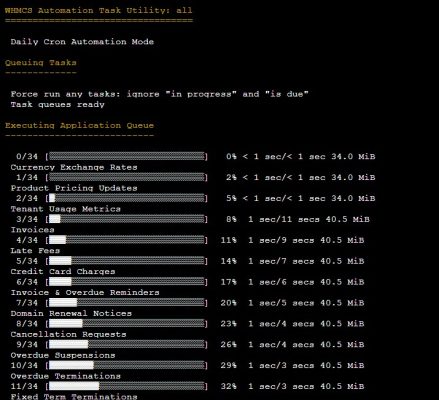Click the 2/34 progress bar
Image resolution: width=439 pixels, height=400 pixels.
tap(127, 198)
